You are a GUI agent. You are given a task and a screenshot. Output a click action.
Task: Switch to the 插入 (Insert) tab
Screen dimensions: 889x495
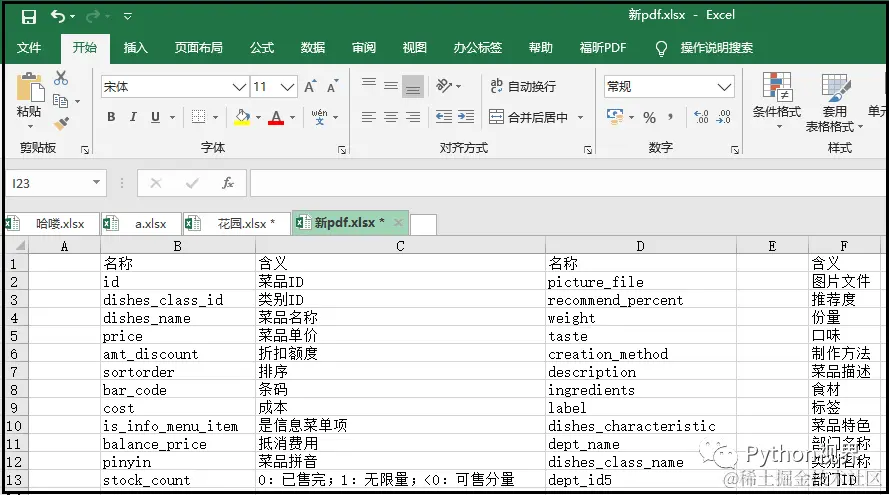[136, 48]
